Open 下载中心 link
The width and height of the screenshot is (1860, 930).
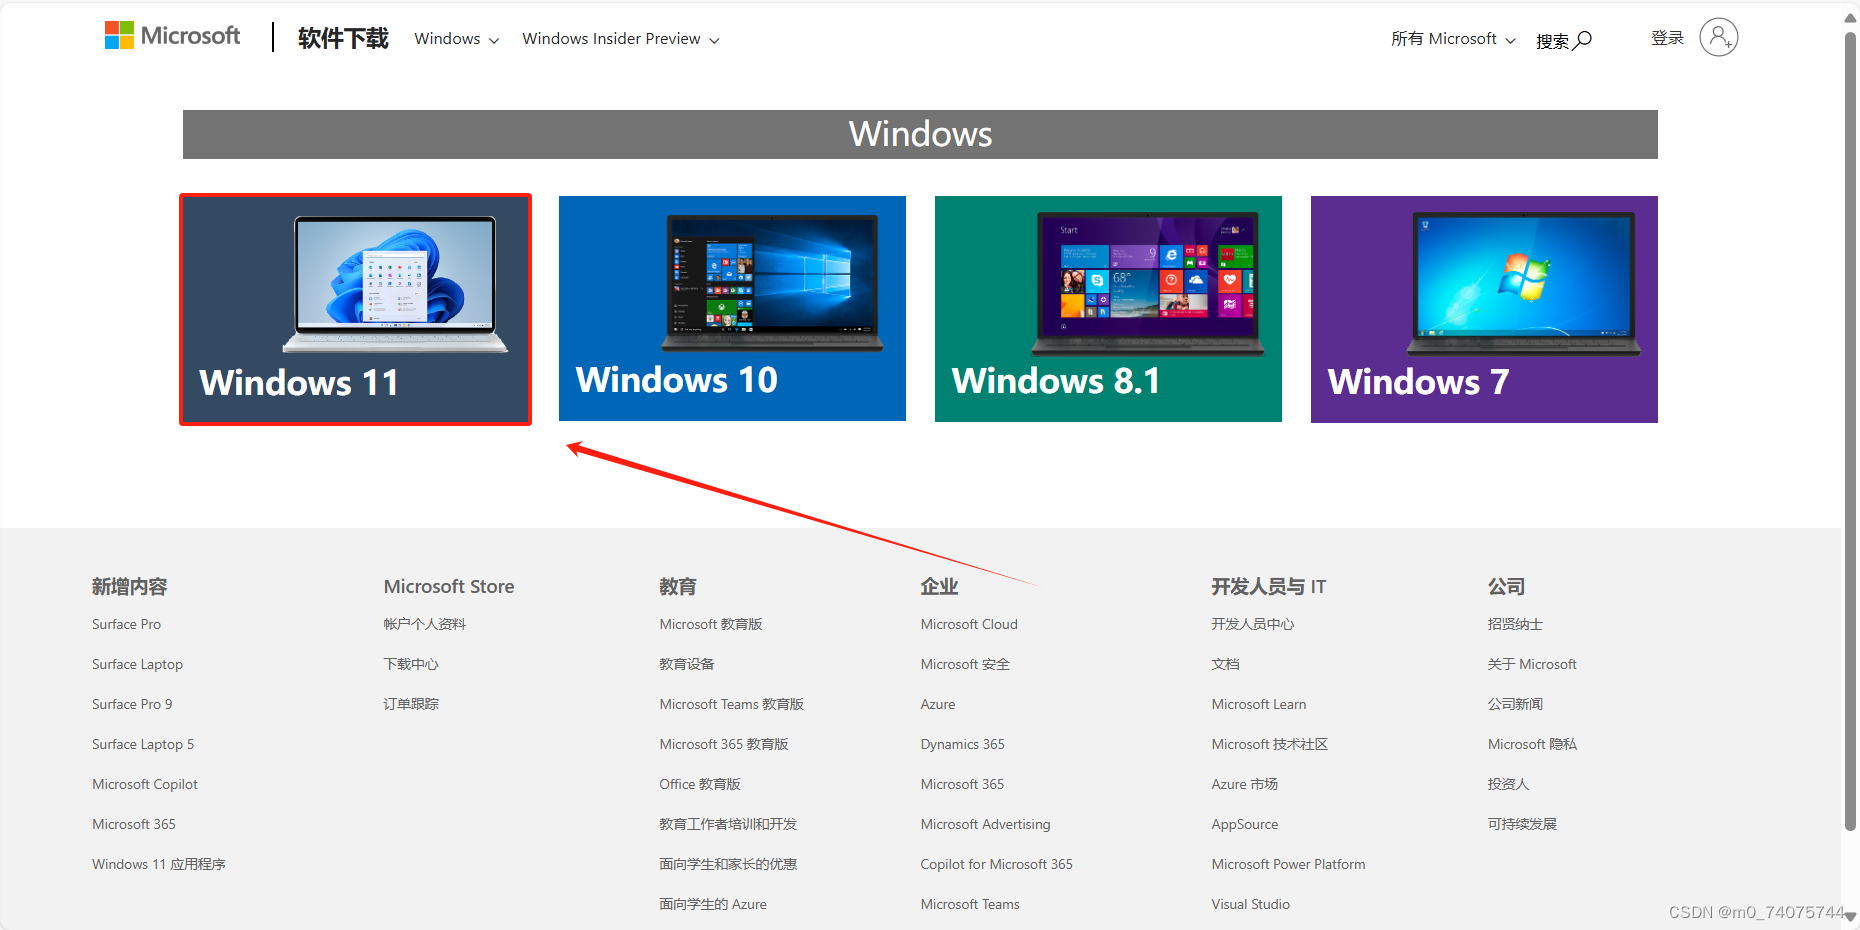(411, 664)
